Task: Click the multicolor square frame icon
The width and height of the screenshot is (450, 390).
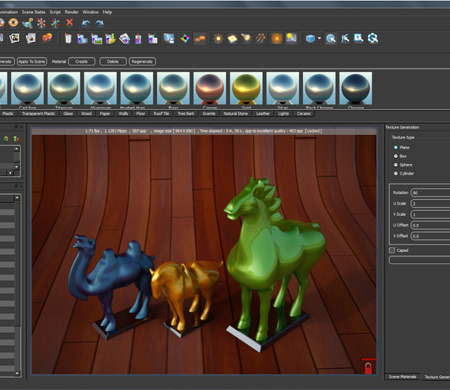Action: pos(185,39)
